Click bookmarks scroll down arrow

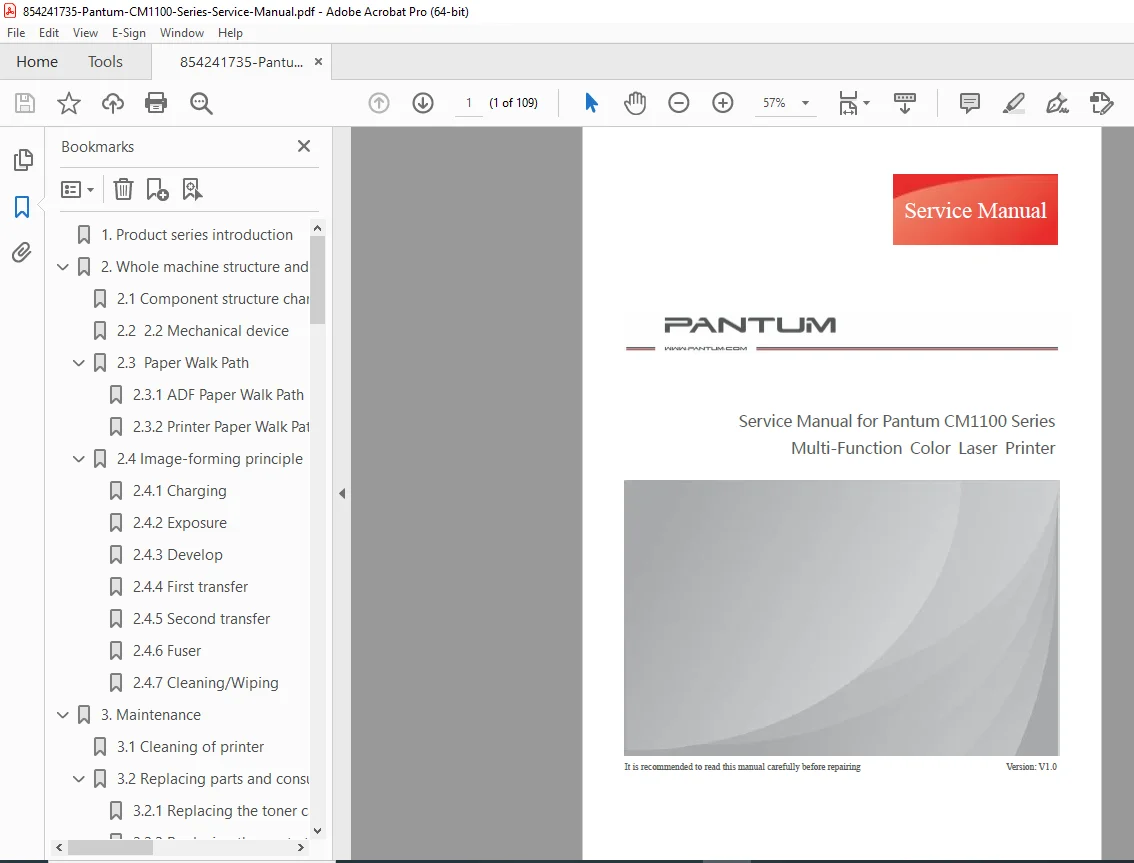[317, 830]
